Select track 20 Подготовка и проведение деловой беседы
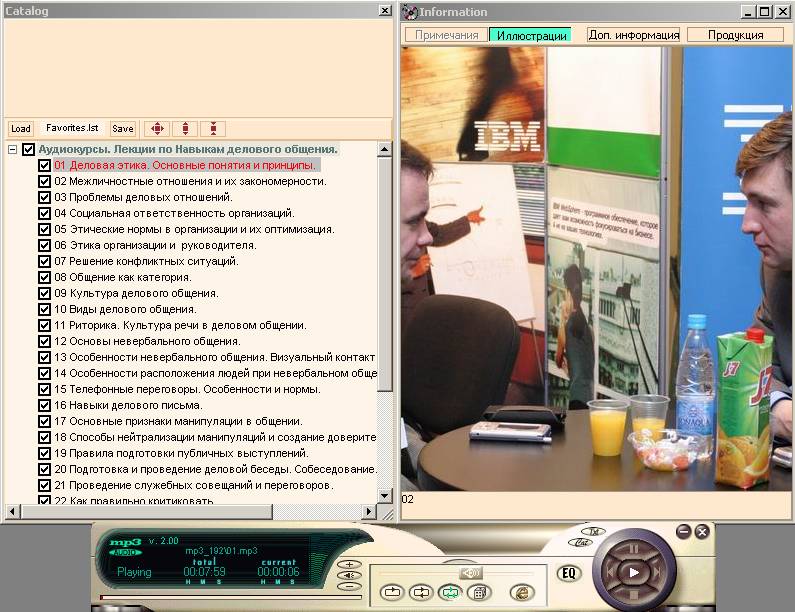This screenshot has height=612, width=795. (x=215, y=470)
